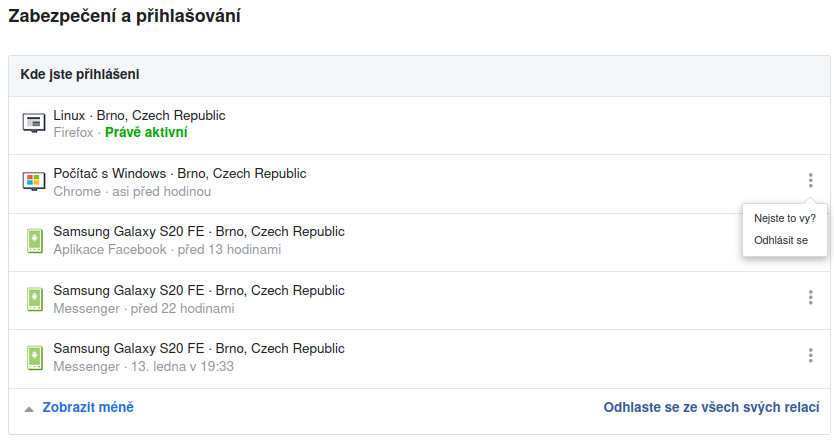Select the Messenger před 22 hodinami row
Image resolution: width=834 pixels, height=445 pixels.
click(419, 300)
